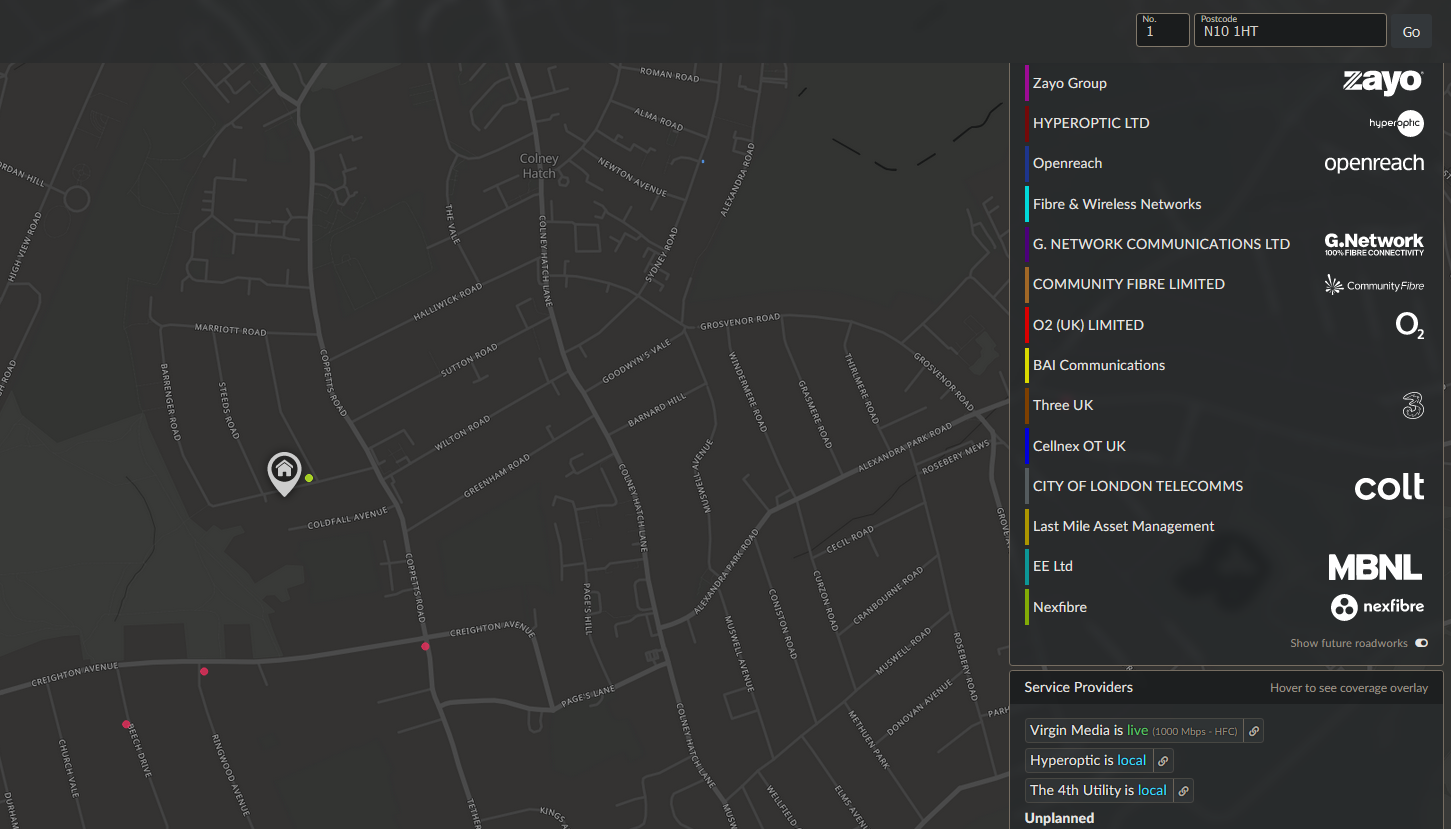The width and height of the screenshot is (1451, 829).
Task: Click the Colney Hatch map label
Action: (539, 166)
